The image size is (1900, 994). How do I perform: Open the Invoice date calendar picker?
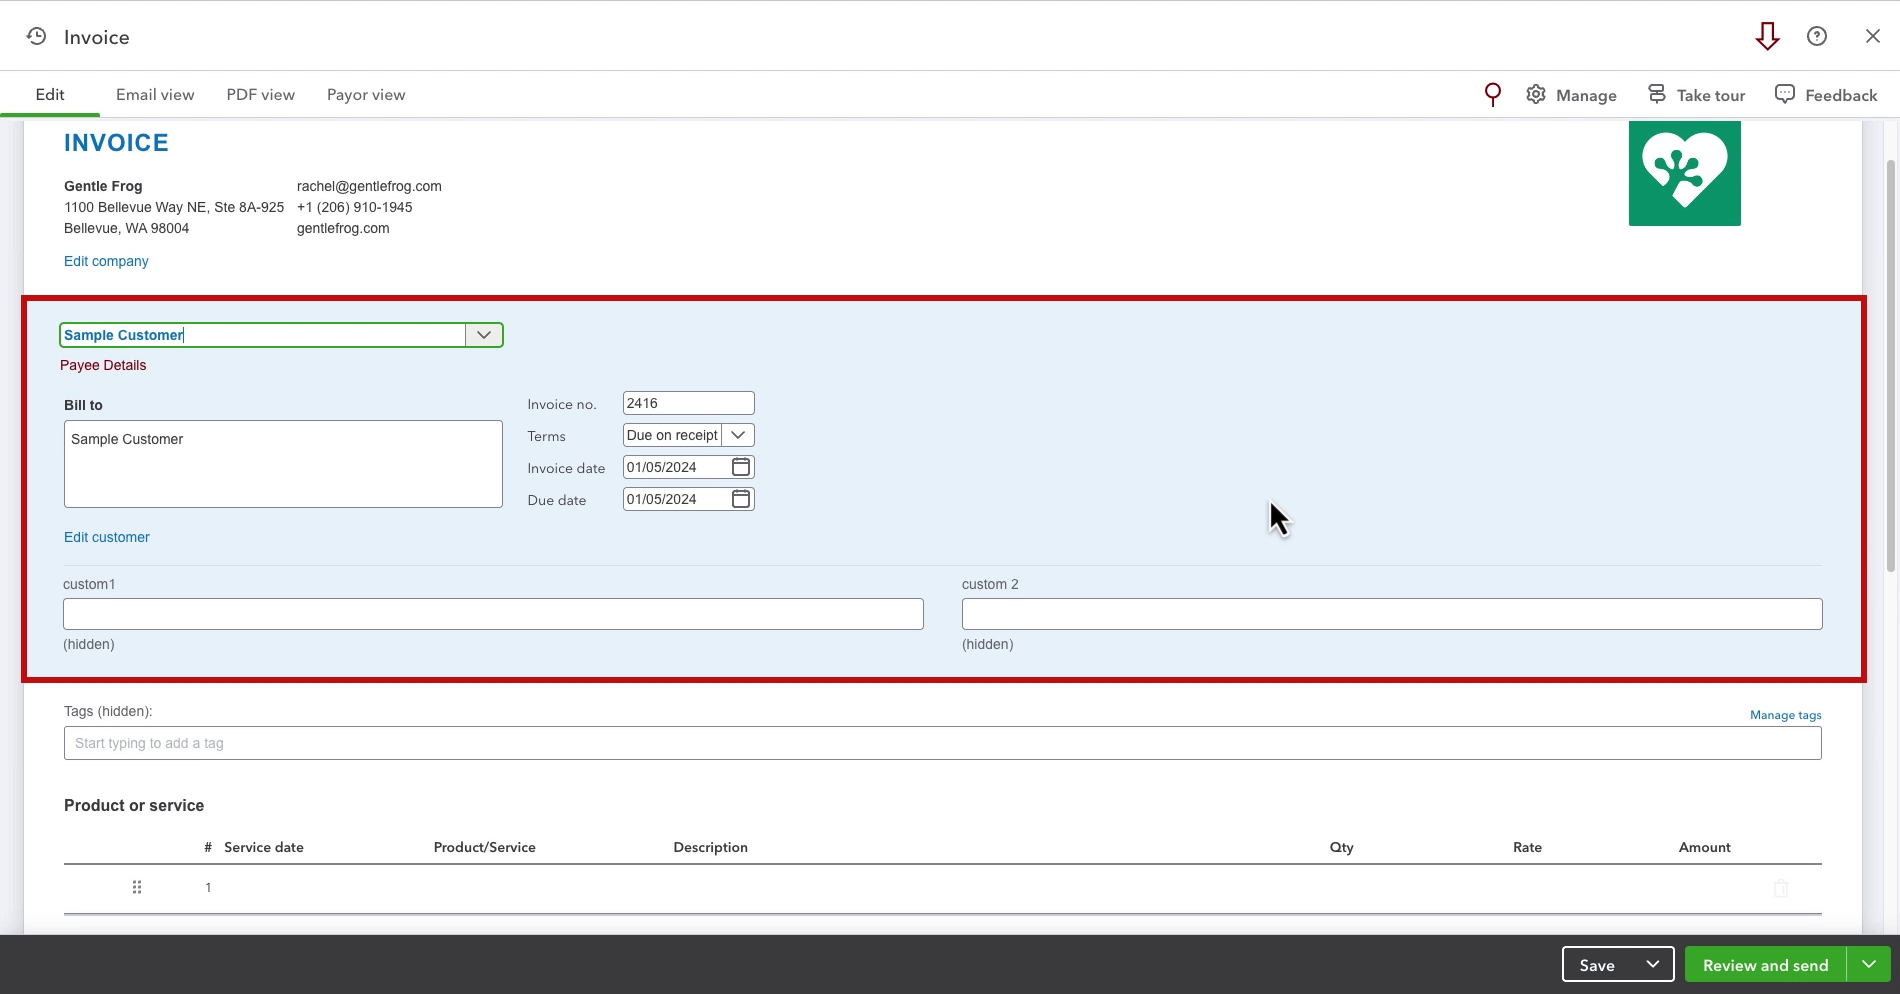(741, 467)
